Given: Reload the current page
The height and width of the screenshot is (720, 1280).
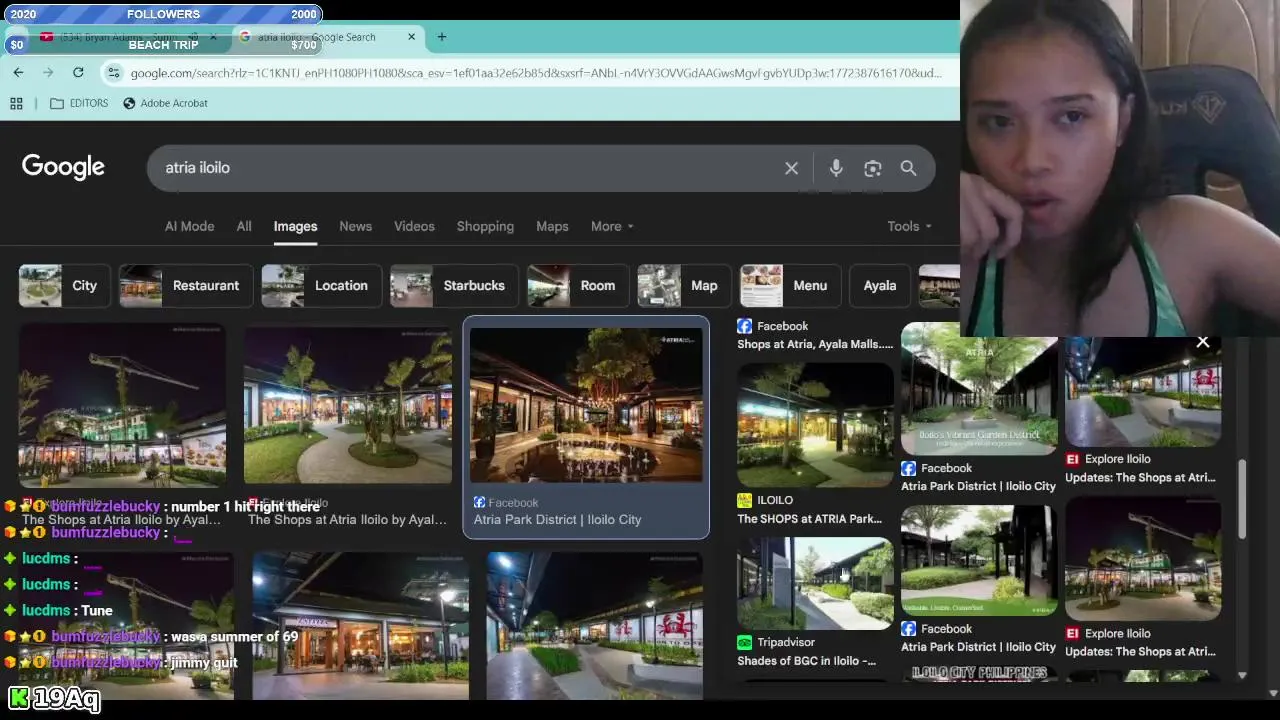Looking at the screenshot, I should pyautogui.click(x=78, y=72).
